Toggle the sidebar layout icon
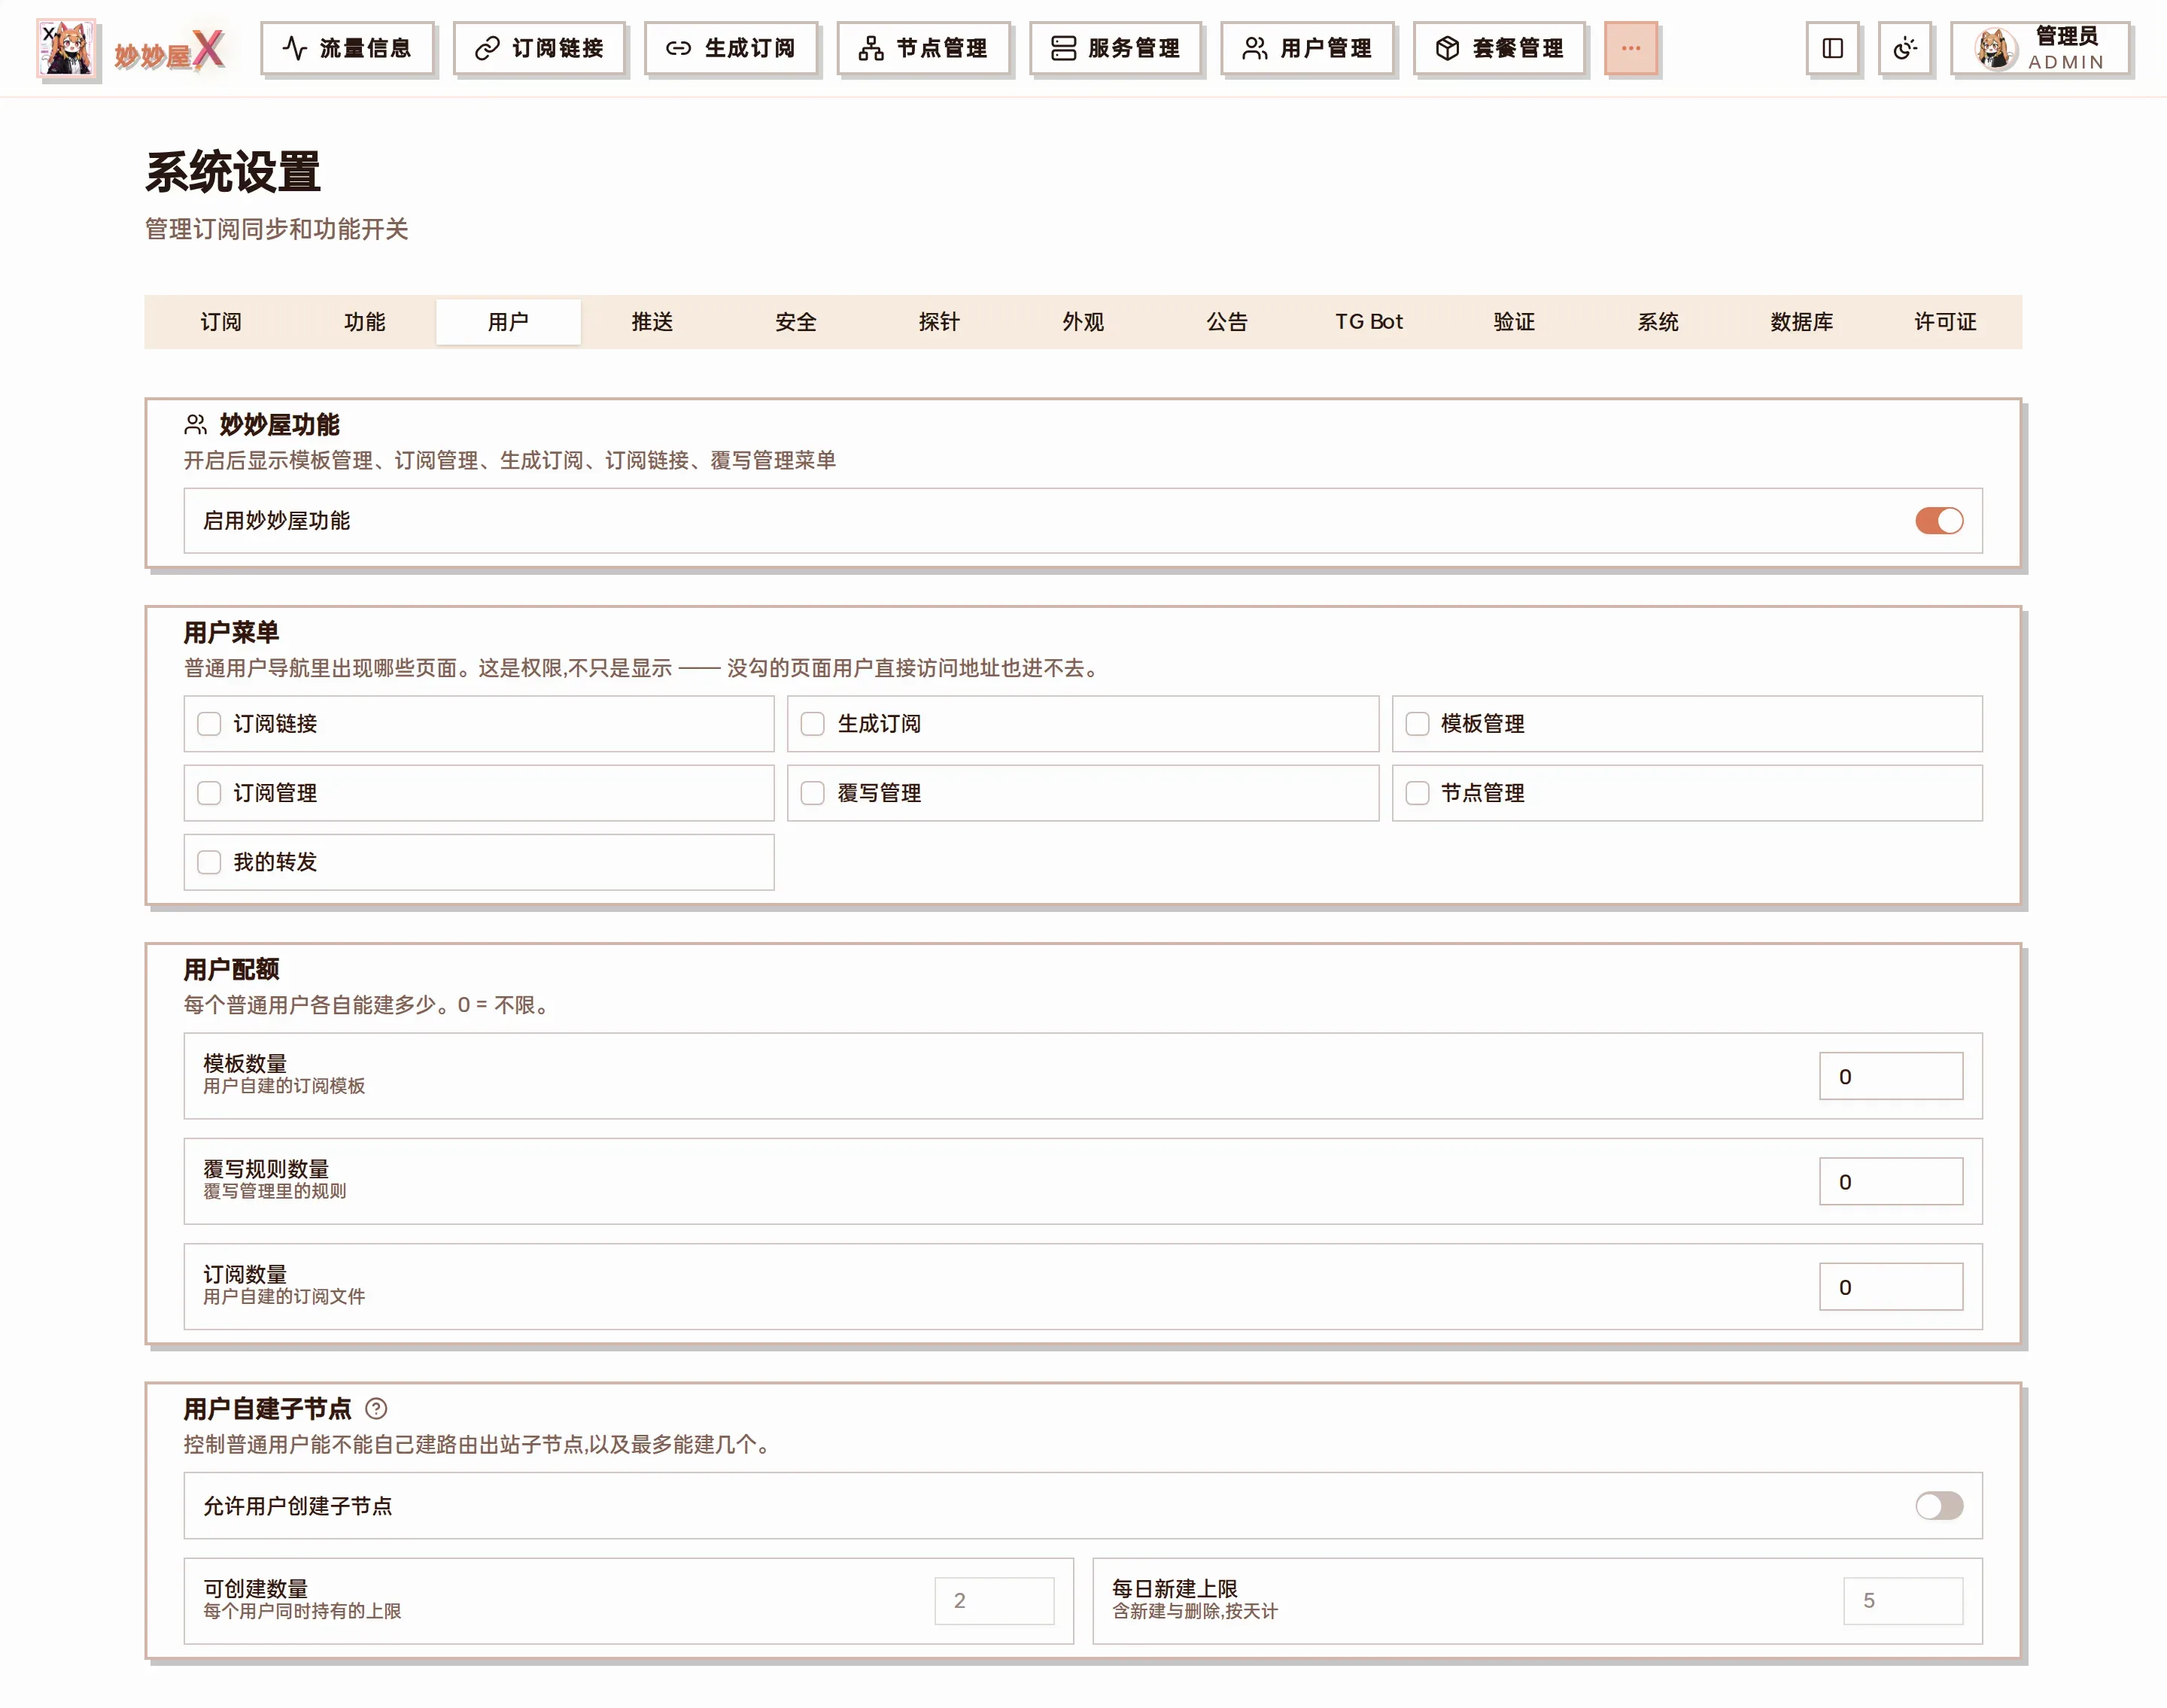The image size is (2167, 1708). (1833, 48)
